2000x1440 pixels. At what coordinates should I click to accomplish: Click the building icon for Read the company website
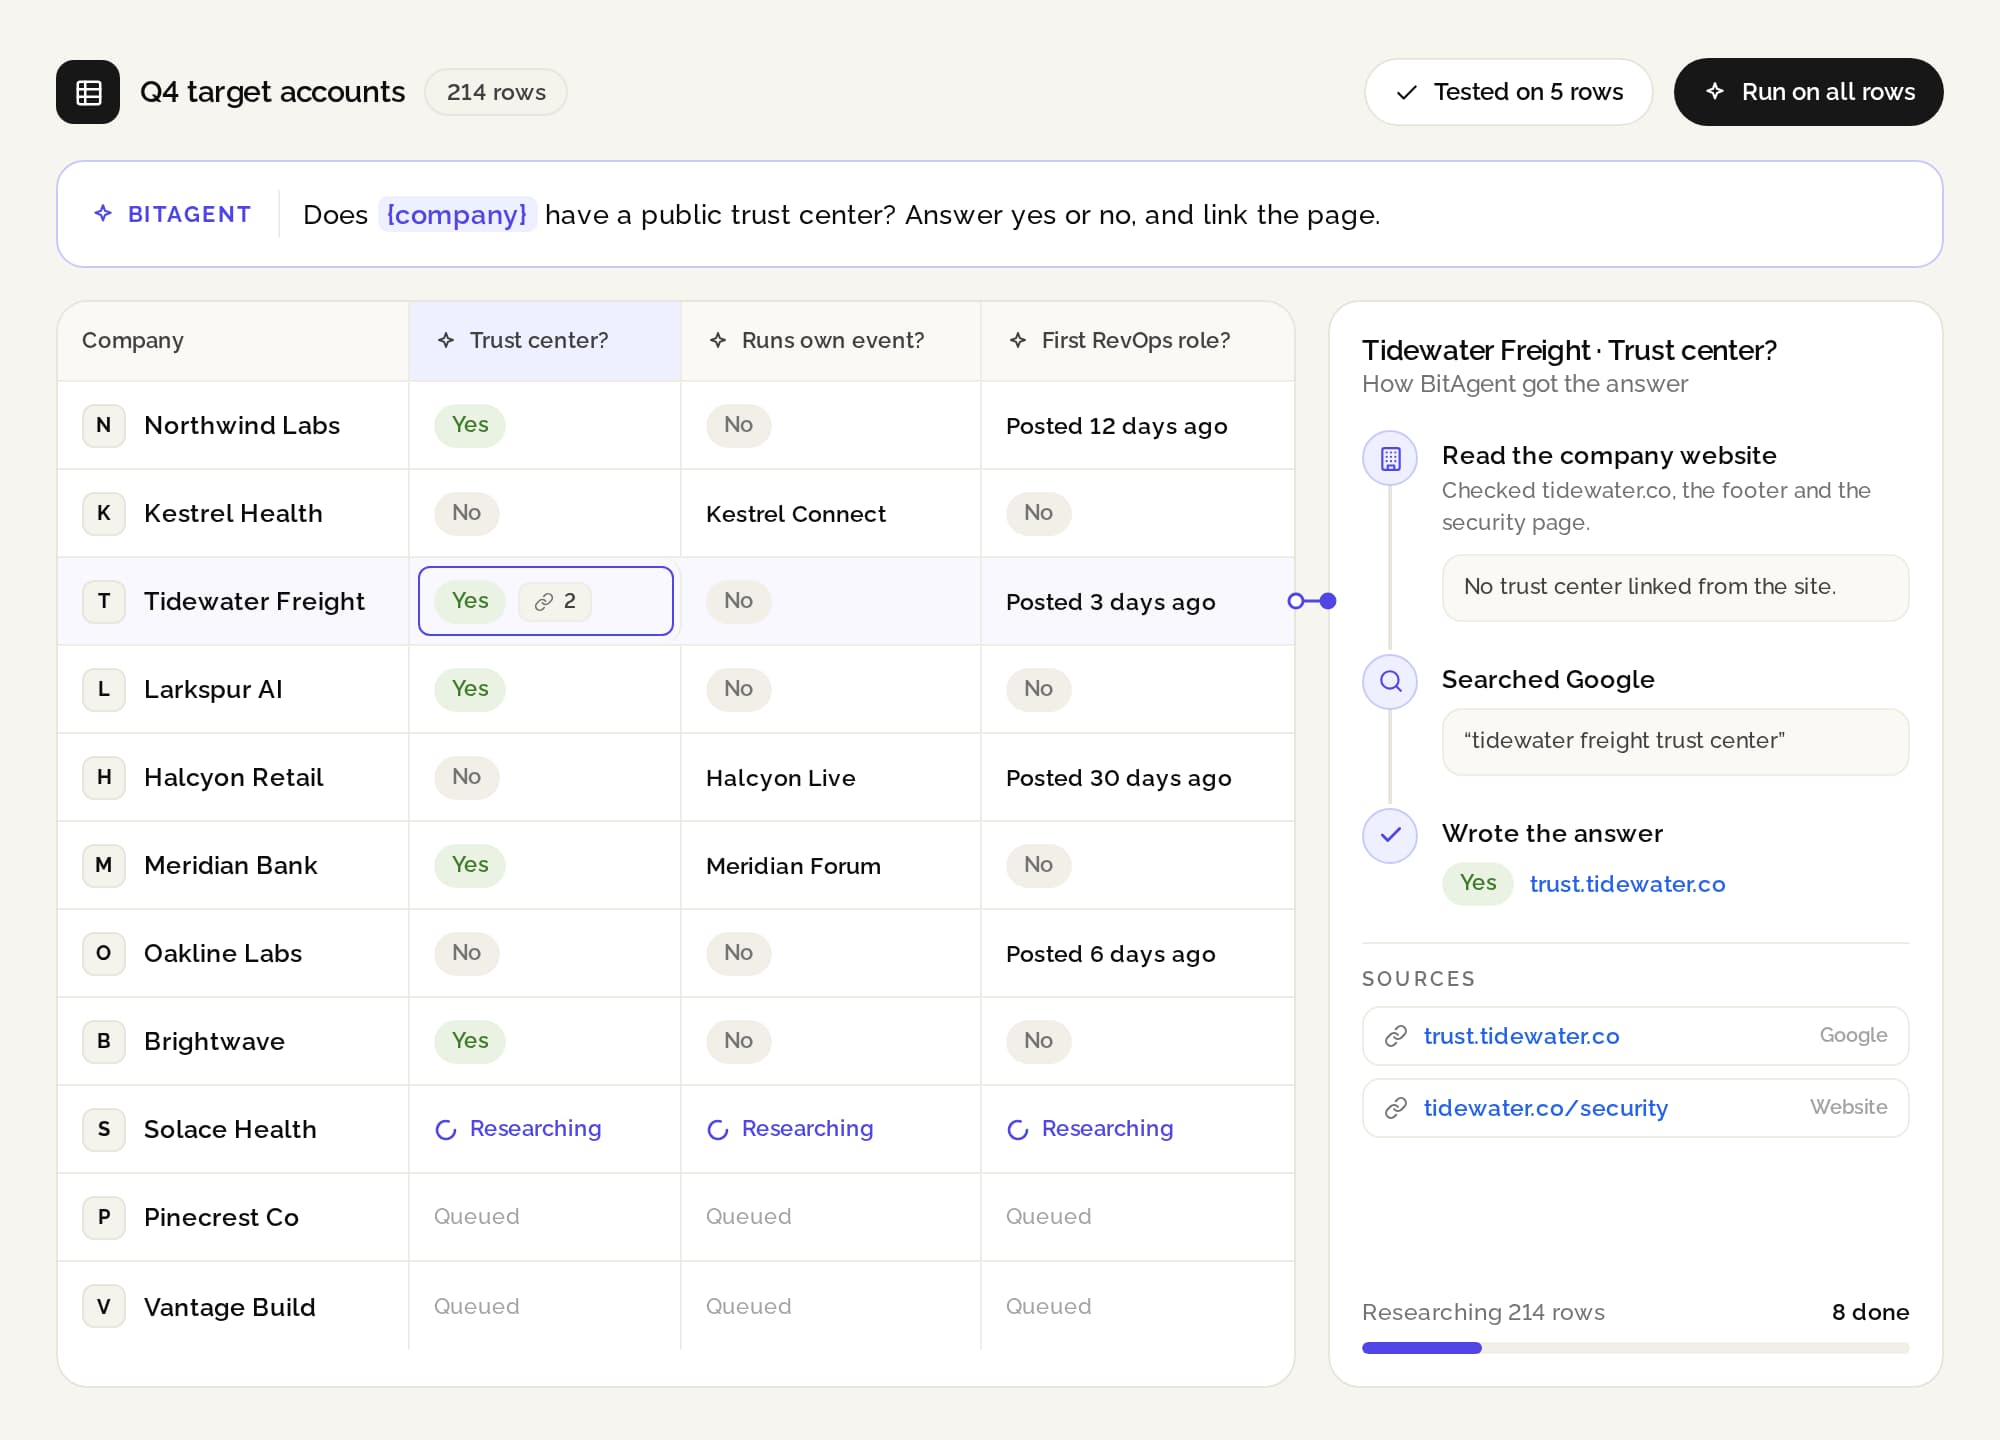pyautogui.click(x=1390, y=458)
